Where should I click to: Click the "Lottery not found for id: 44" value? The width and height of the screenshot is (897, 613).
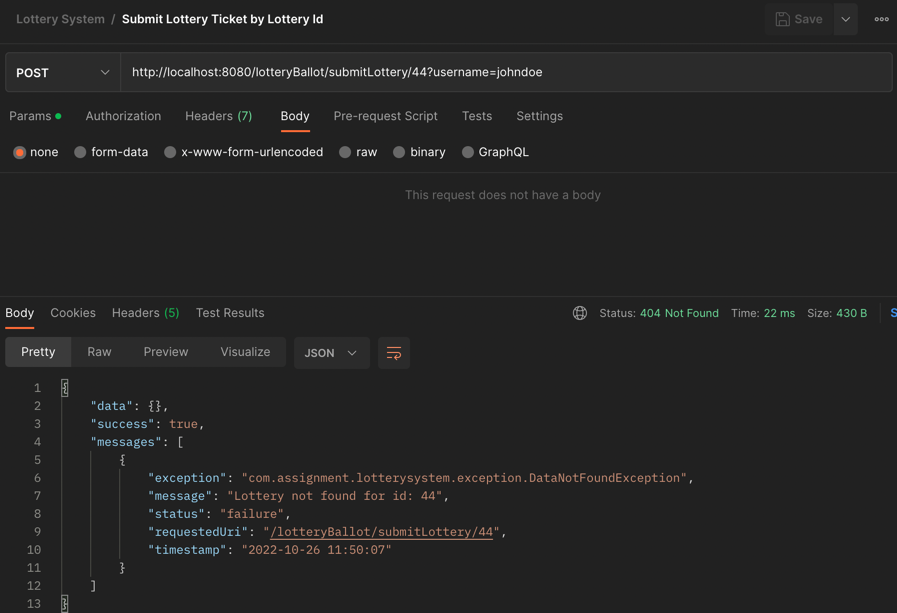coord(335,496)
